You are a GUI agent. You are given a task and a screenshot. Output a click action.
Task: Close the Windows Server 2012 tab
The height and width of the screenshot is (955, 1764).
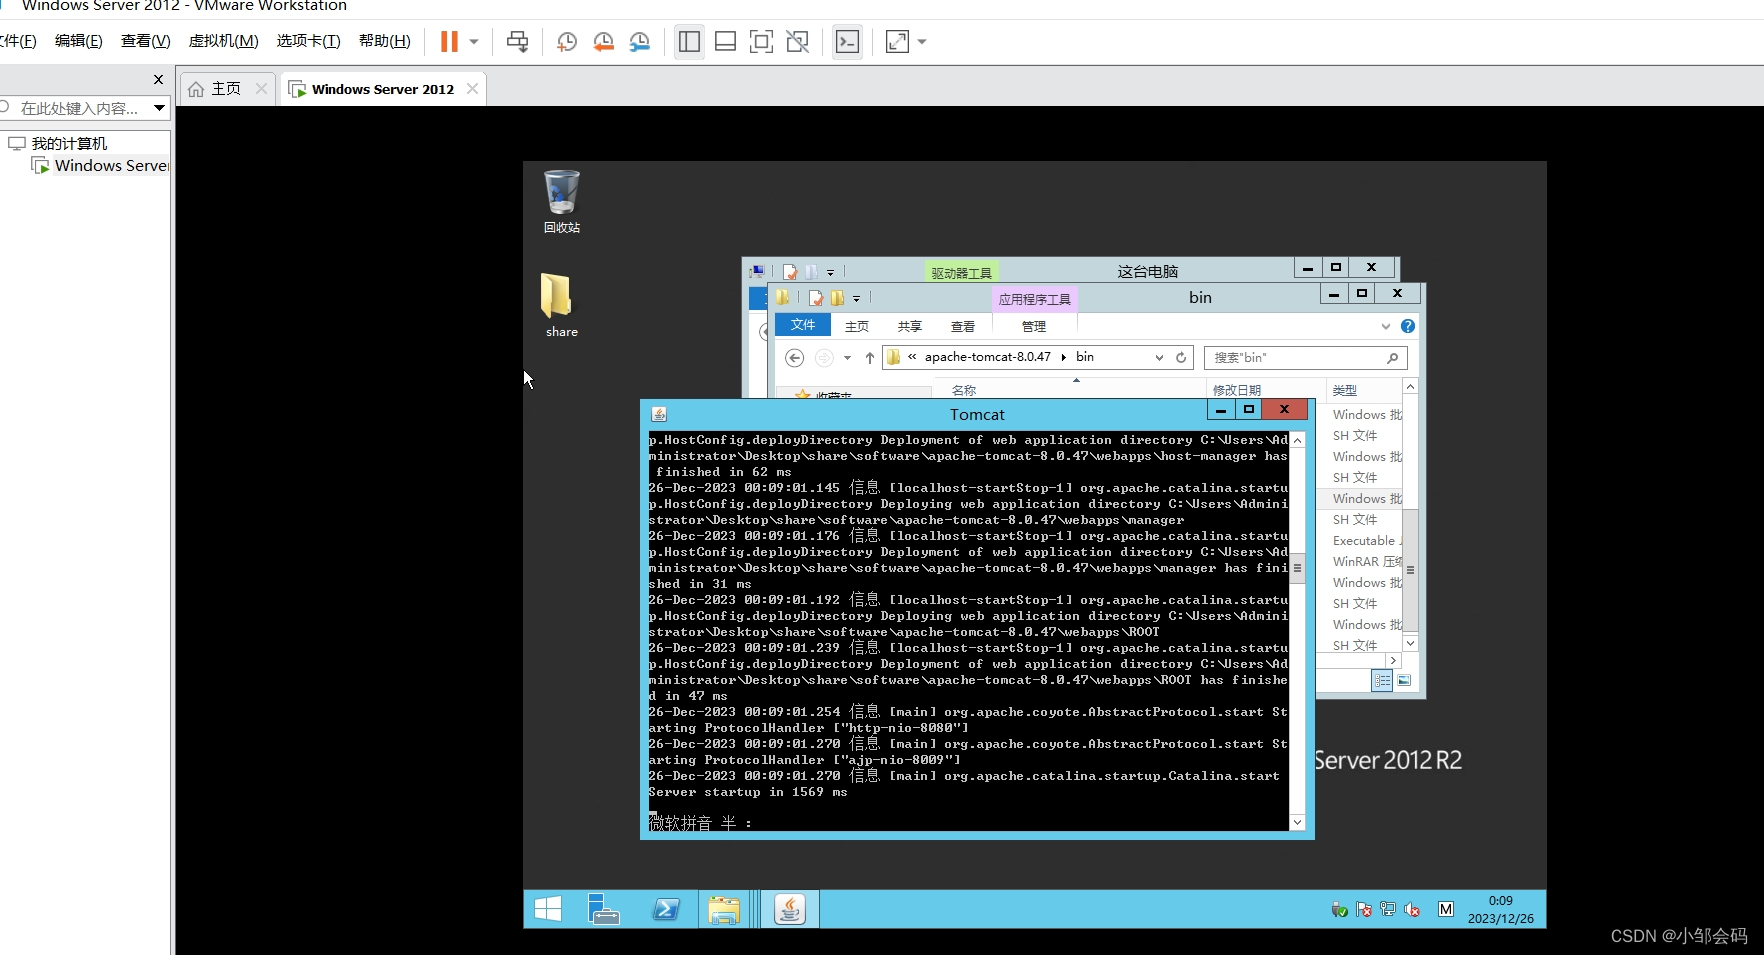(x=472, y=89)
